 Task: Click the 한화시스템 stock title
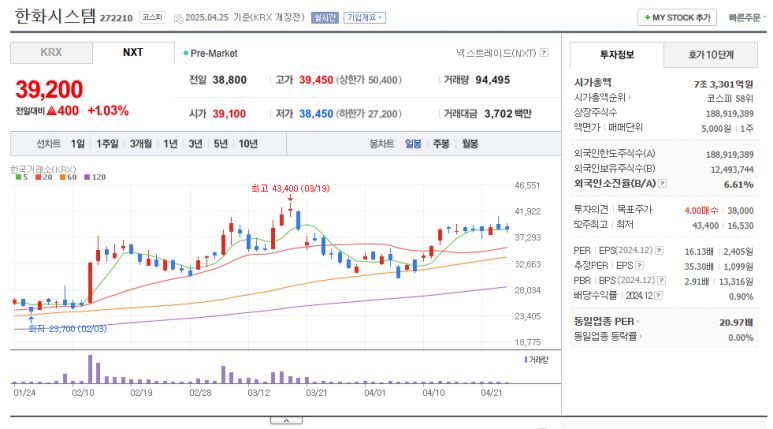point(55,16)
